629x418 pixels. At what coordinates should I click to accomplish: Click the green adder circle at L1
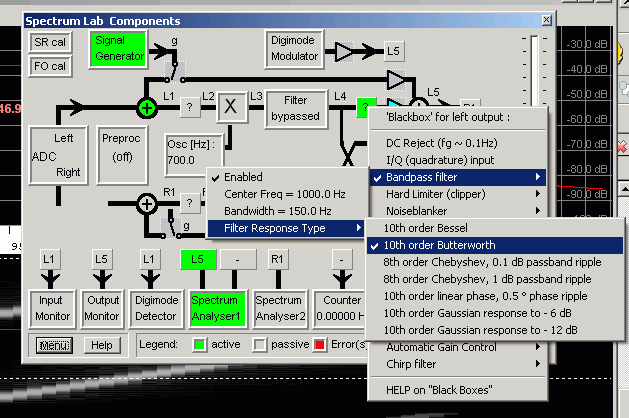[146, 108]
